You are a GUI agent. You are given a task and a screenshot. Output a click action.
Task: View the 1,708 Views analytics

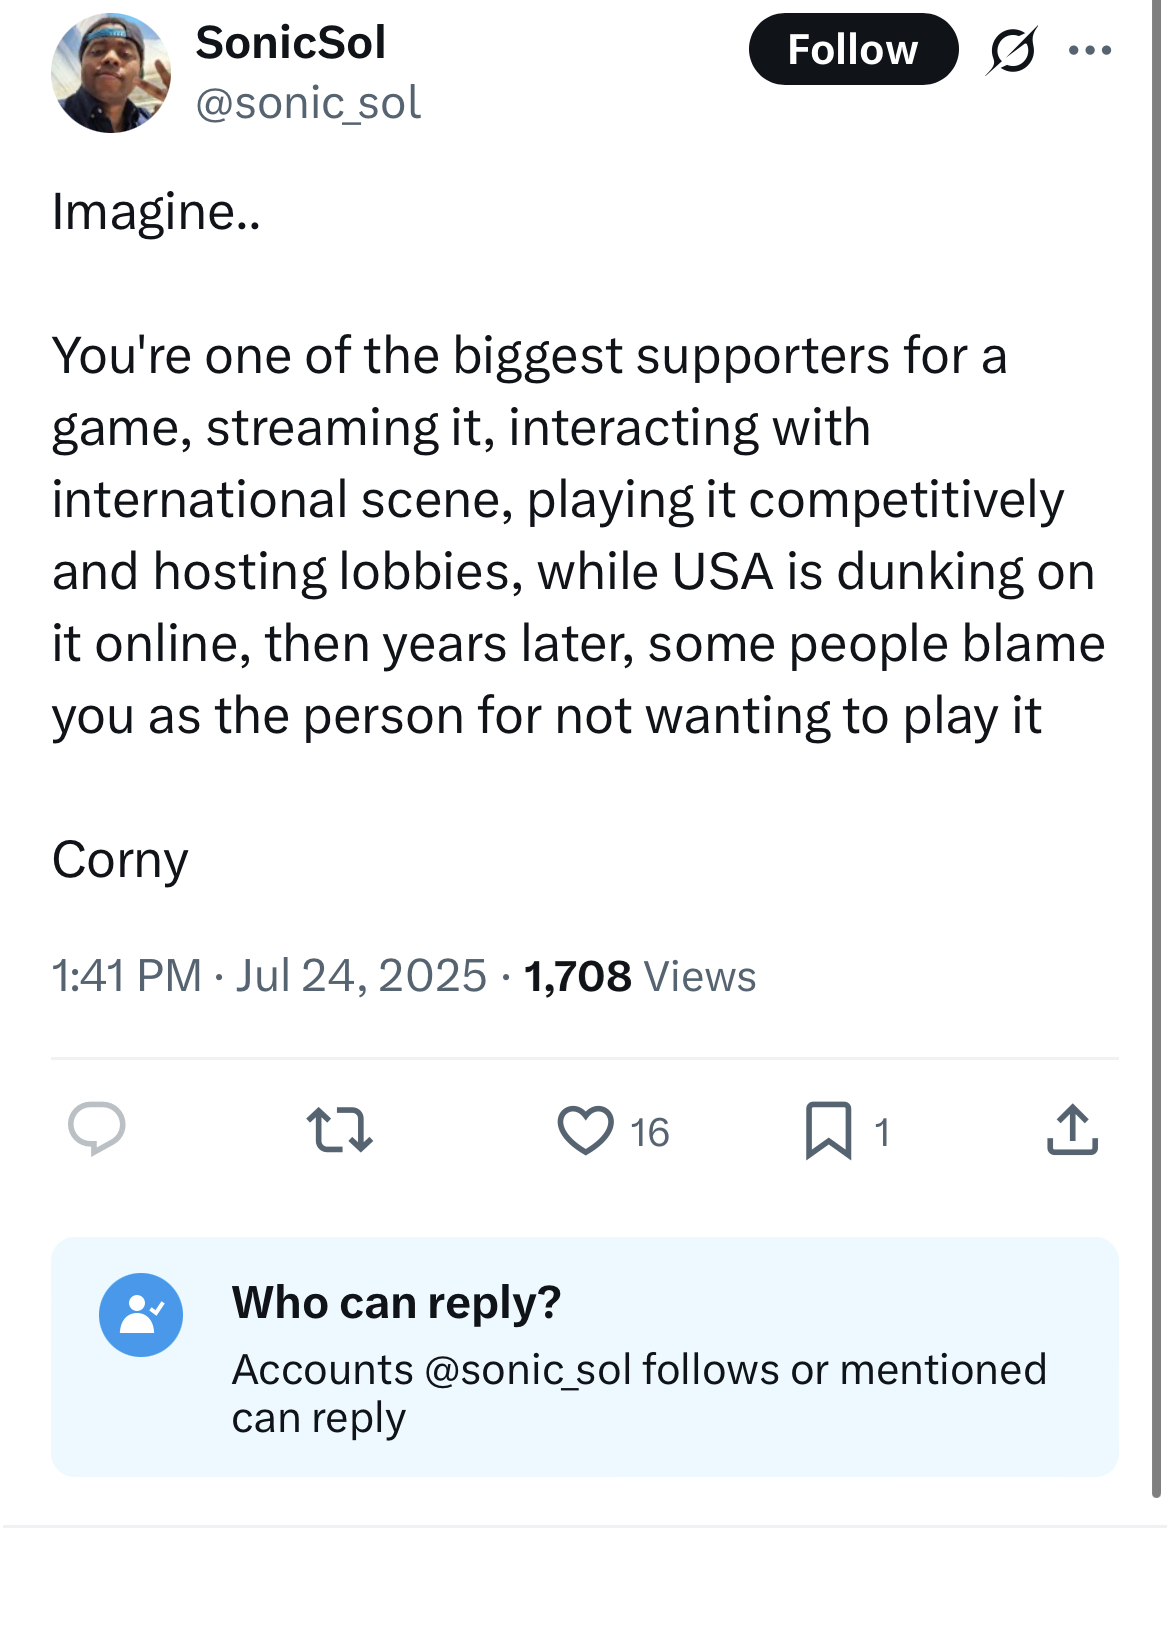[x=640, y=976]
